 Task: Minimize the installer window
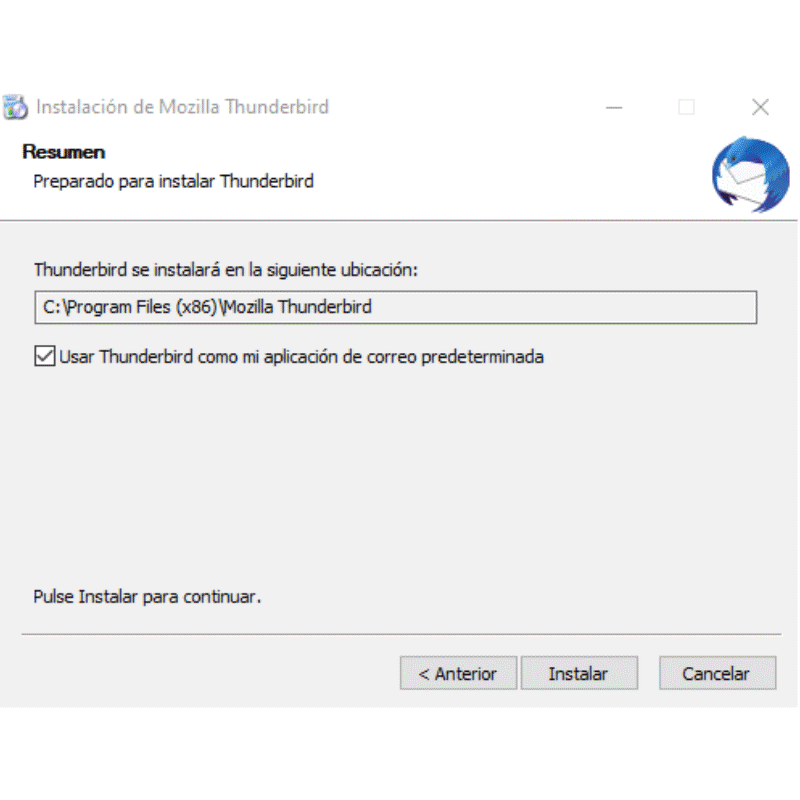point(614,107)
